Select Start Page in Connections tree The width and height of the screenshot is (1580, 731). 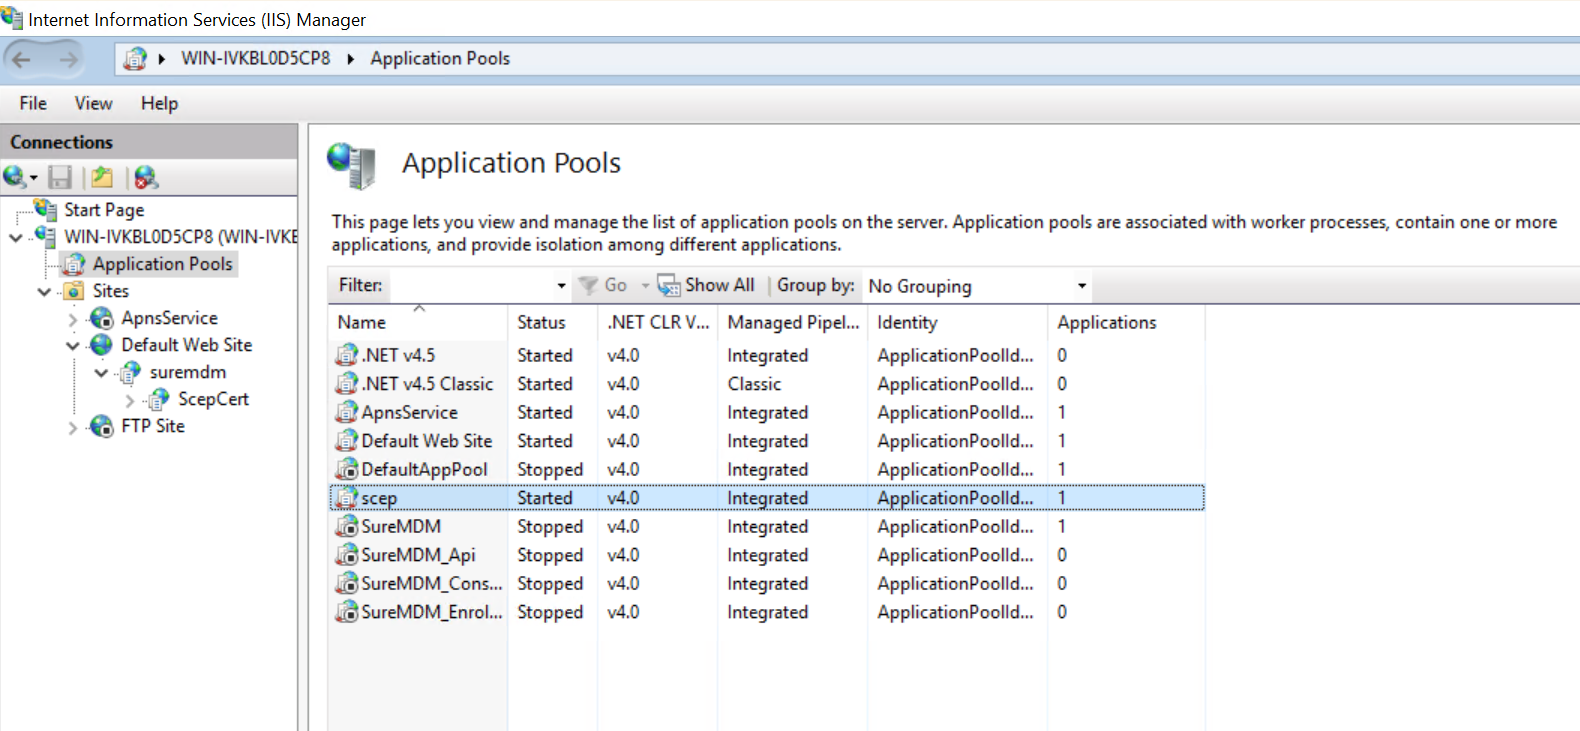(x=104, y=210)
